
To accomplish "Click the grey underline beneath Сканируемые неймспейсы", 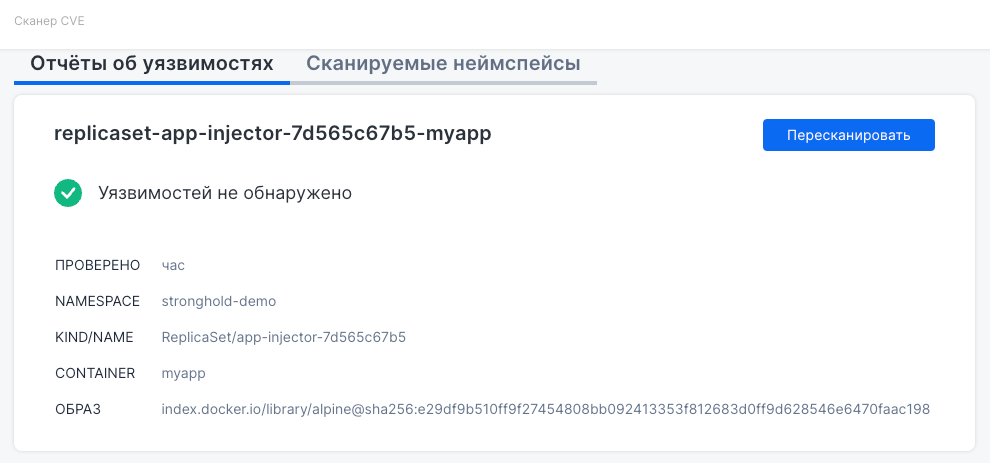I will pos(443,82).
